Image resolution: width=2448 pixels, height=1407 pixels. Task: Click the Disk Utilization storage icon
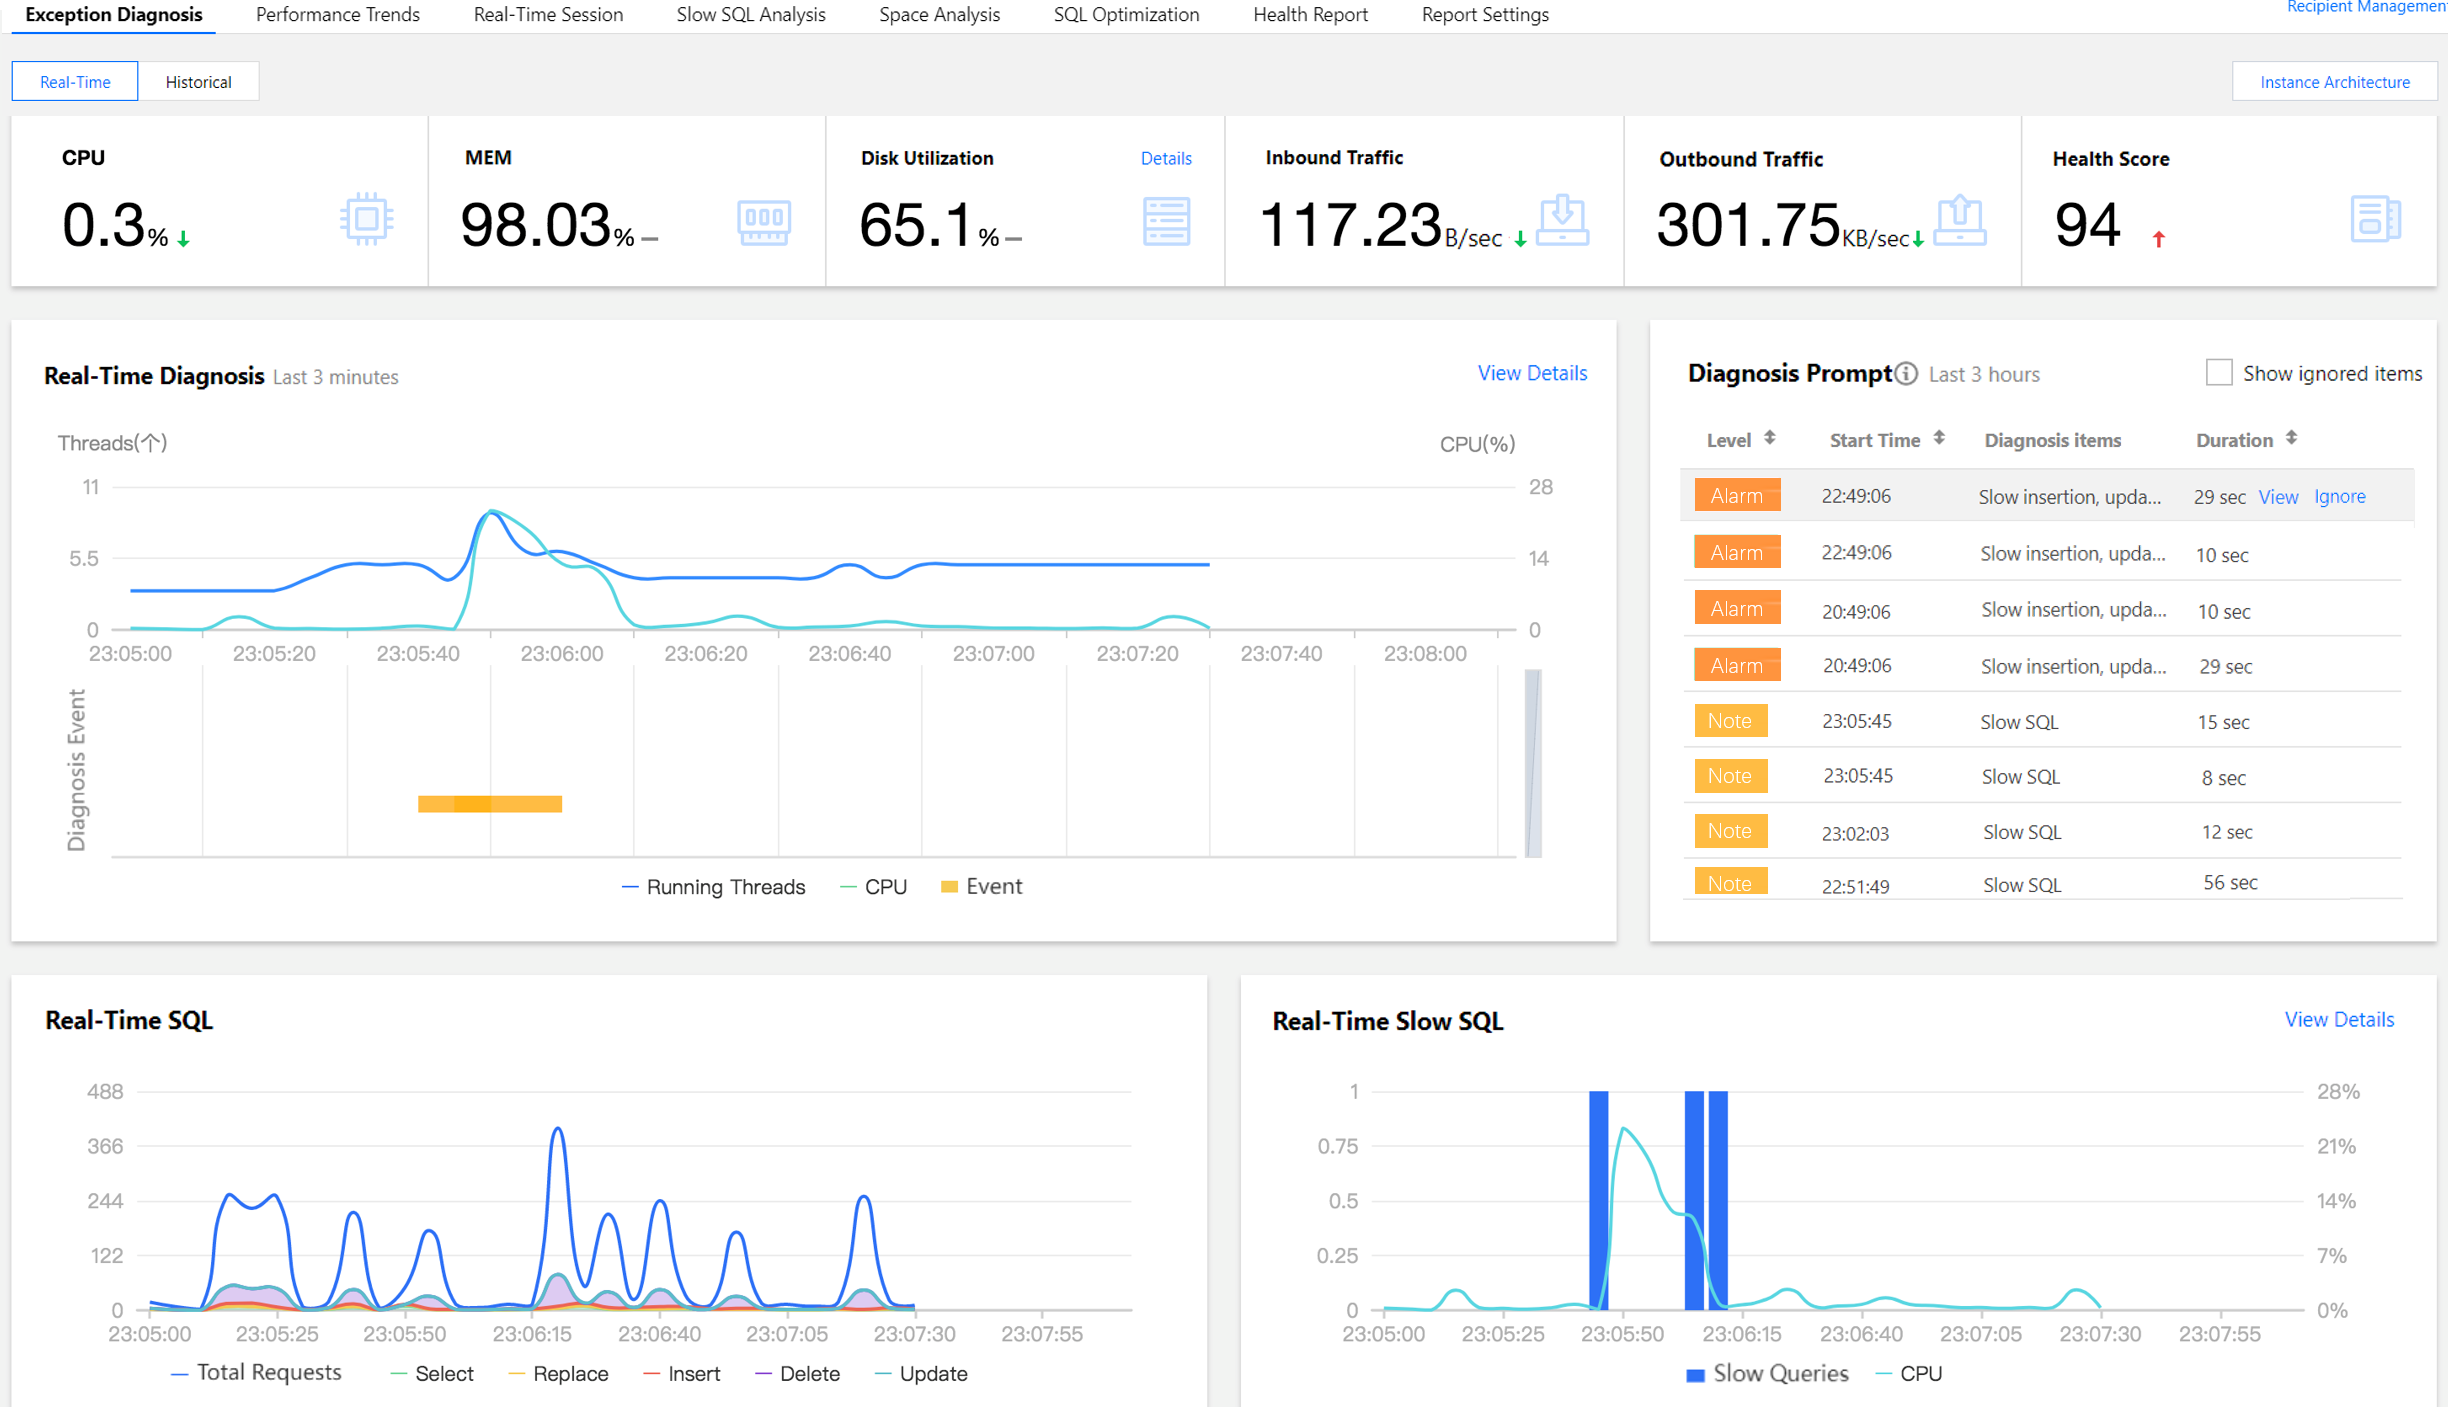(1166, 221)
